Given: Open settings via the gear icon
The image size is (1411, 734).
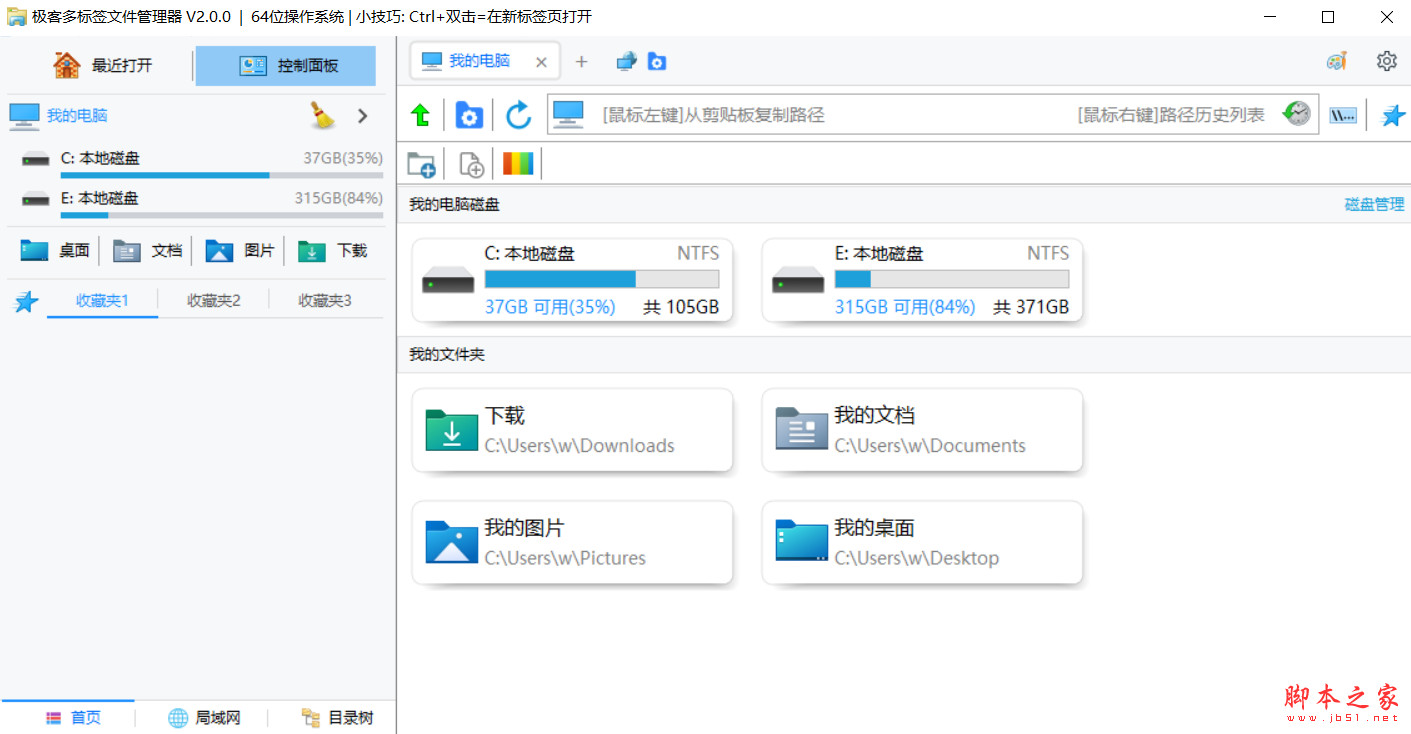Looking at the screenshot, I should click(1387, 60).
